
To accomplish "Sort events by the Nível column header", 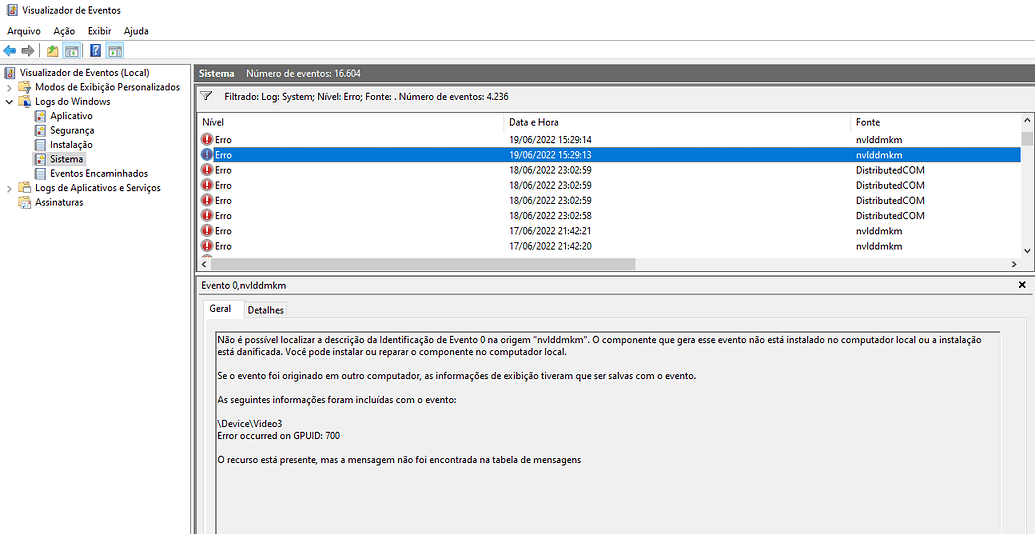I will coord(351,123).
